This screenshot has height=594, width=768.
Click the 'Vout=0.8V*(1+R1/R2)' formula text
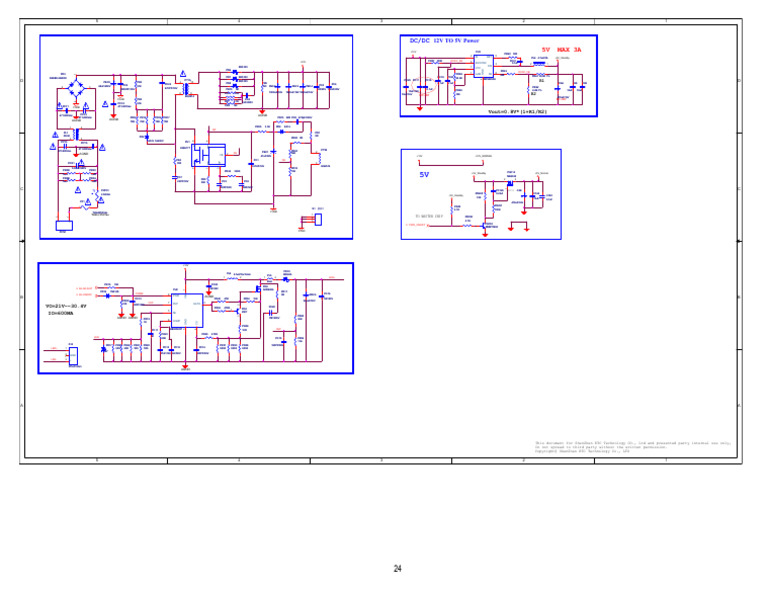click(x=517, y=112)
